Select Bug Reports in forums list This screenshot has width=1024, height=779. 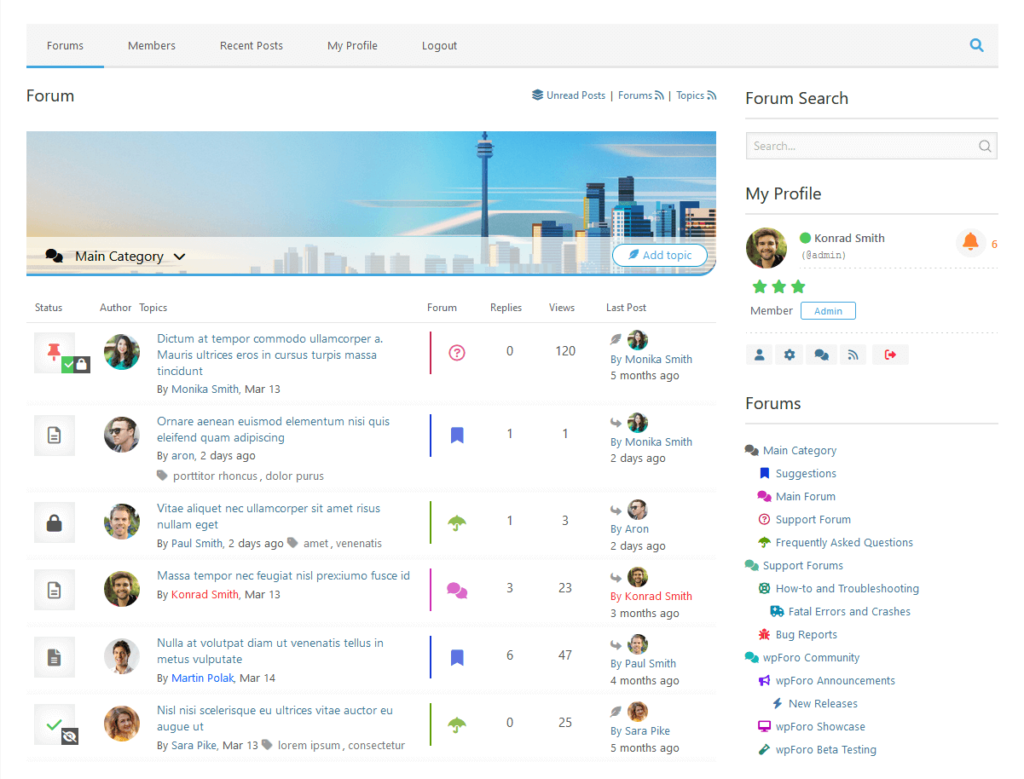(x=806, y=635)
